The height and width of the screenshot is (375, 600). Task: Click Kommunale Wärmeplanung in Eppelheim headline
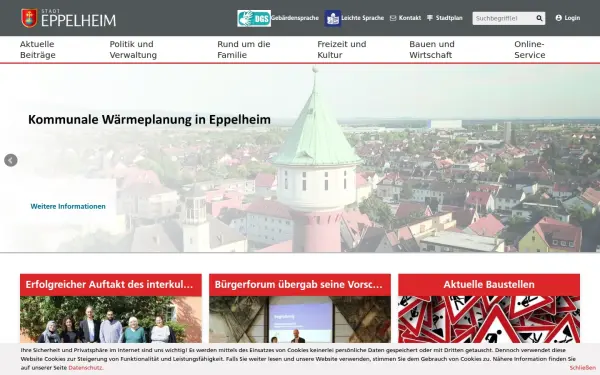point(149,119)
